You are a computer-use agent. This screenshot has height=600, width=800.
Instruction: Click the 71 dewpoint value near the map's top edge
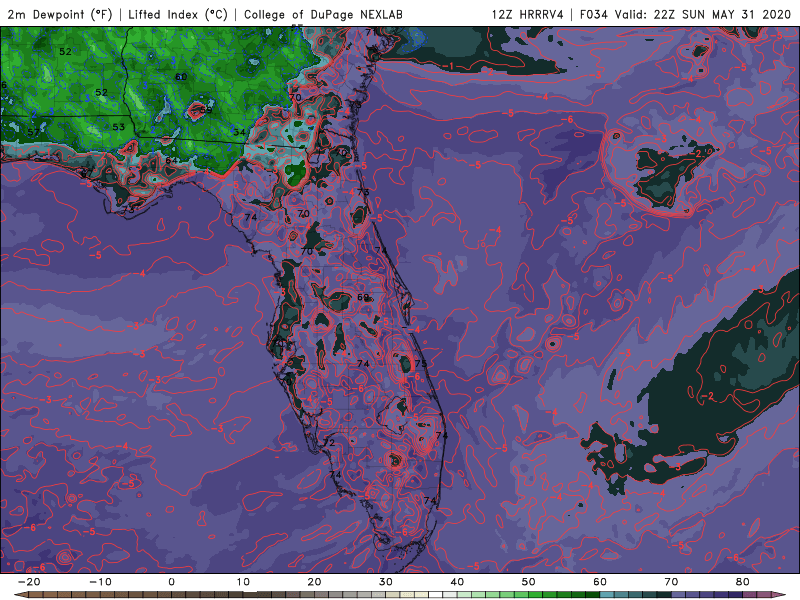coord(371,32)
